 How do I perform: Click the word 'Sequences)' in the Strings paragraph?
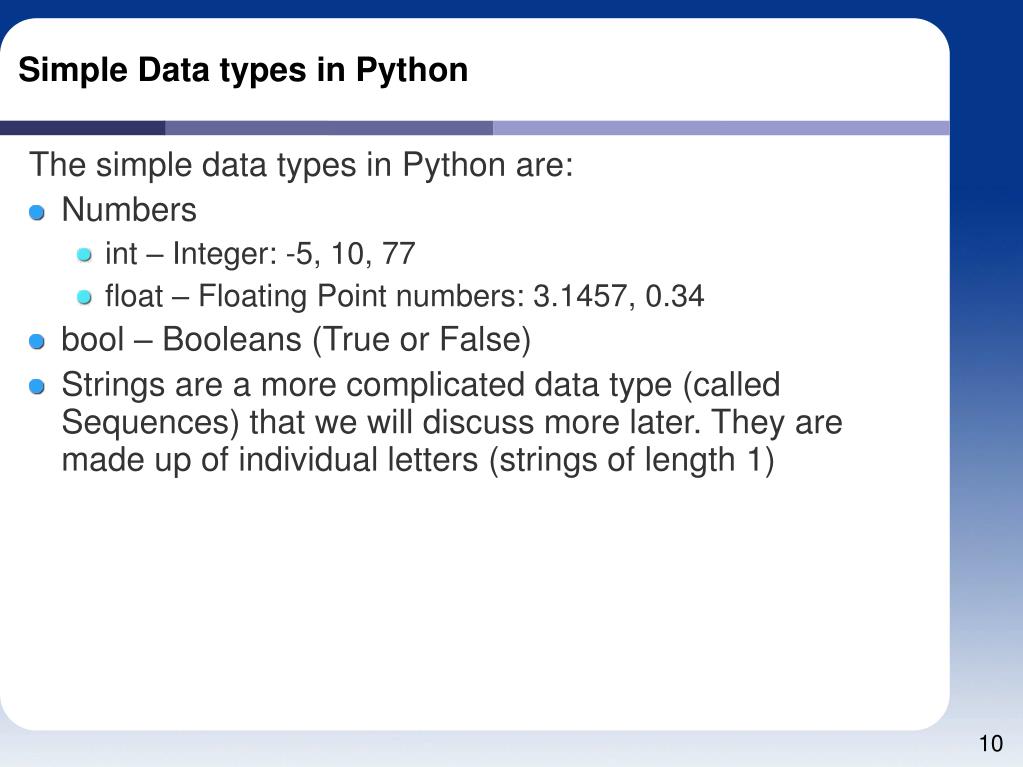(x=151, y=423)
